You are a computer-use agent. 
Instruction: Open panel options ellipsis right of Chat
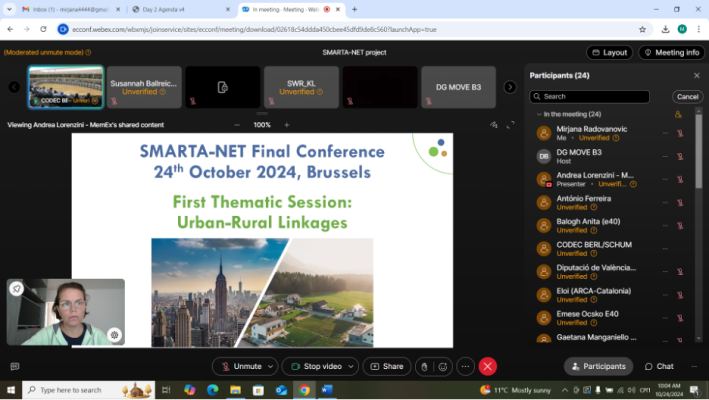coord(694,367)
